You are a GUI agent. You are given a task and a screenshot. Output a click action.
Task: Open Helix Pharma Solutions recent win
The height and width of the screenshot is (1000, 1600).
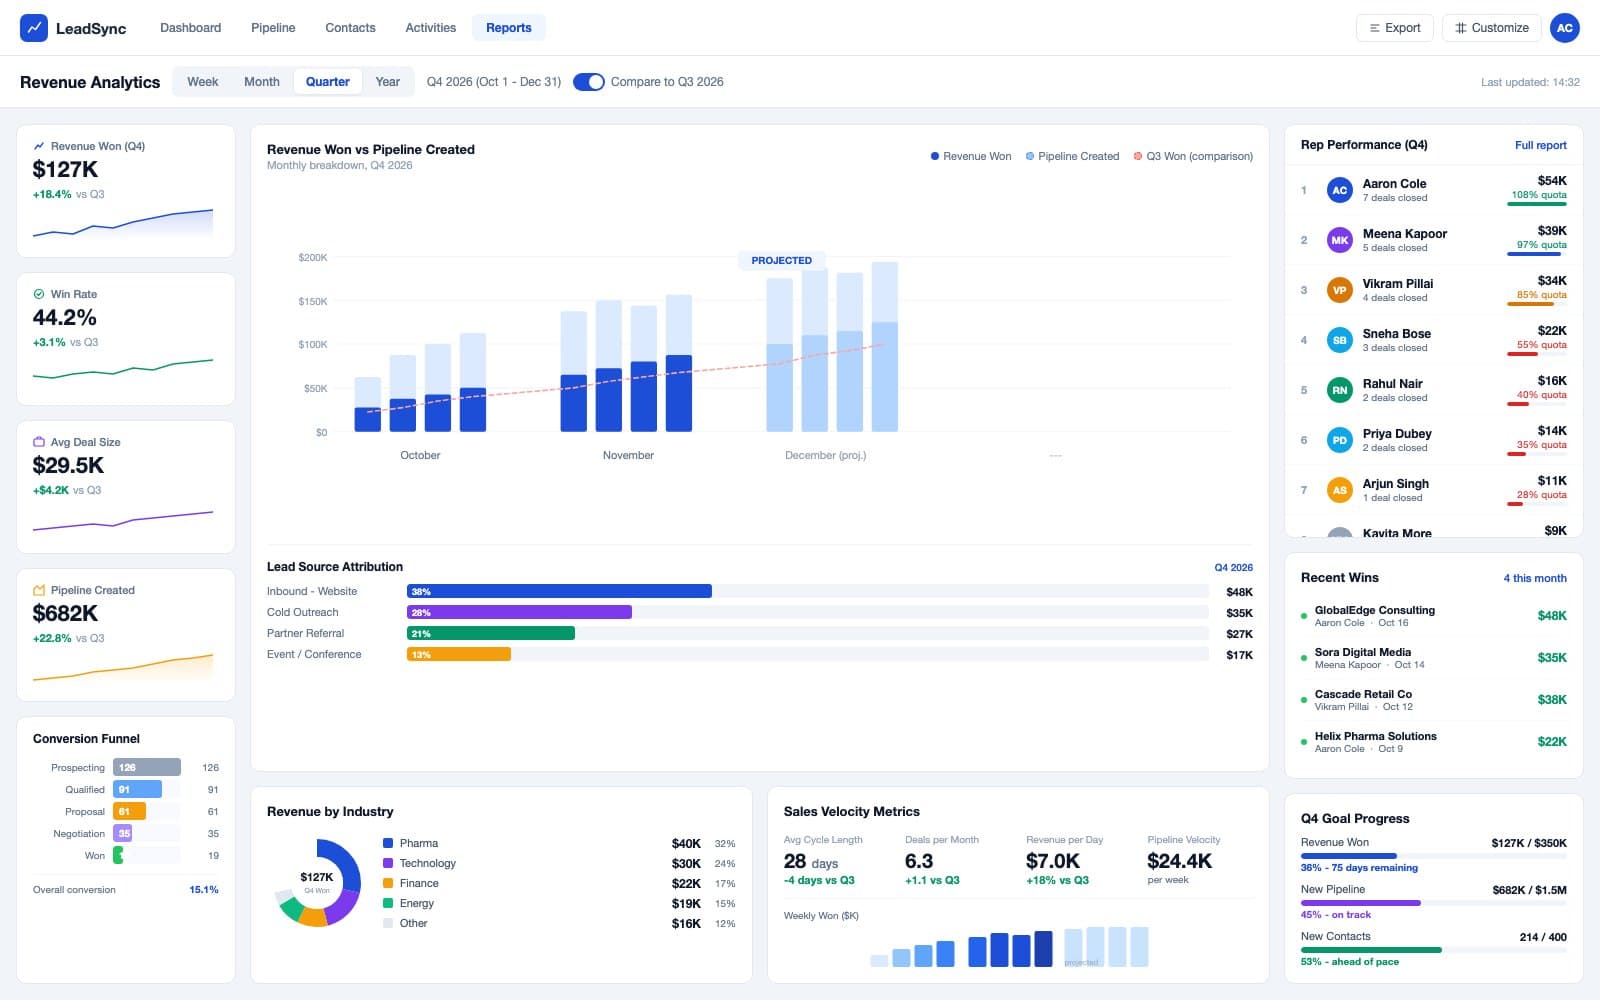(x=1434, y=742)
